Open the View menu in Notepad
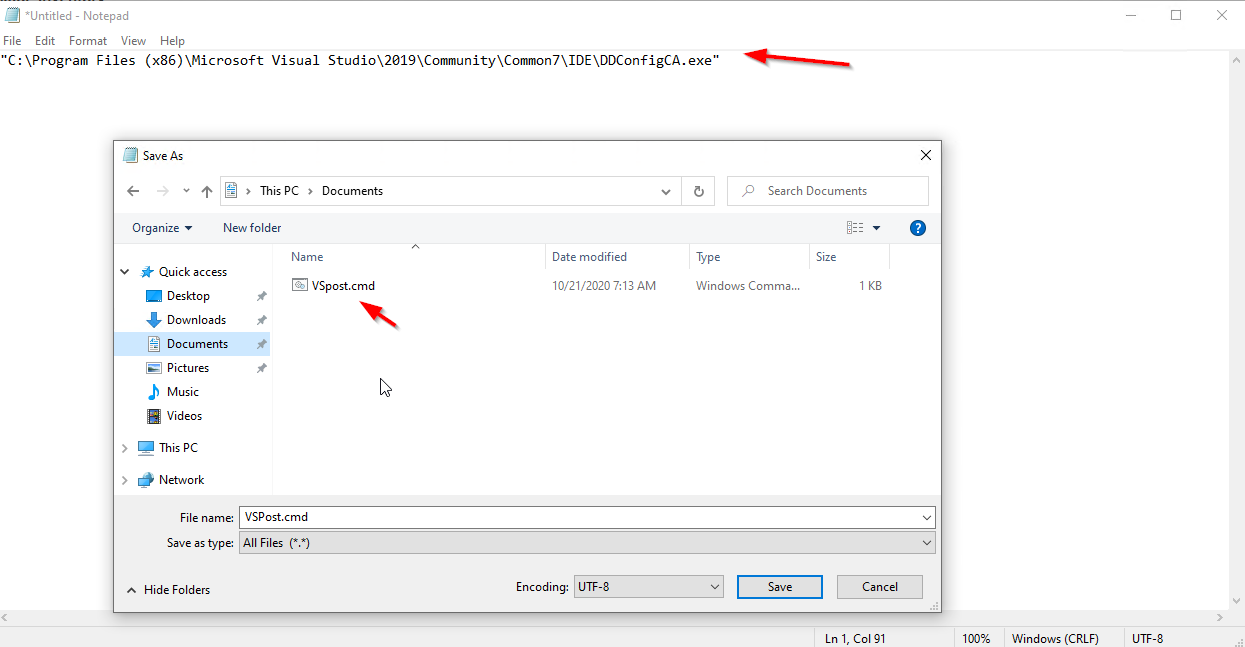The height and width of the screenshot is (647, 1245). [133, 41]
